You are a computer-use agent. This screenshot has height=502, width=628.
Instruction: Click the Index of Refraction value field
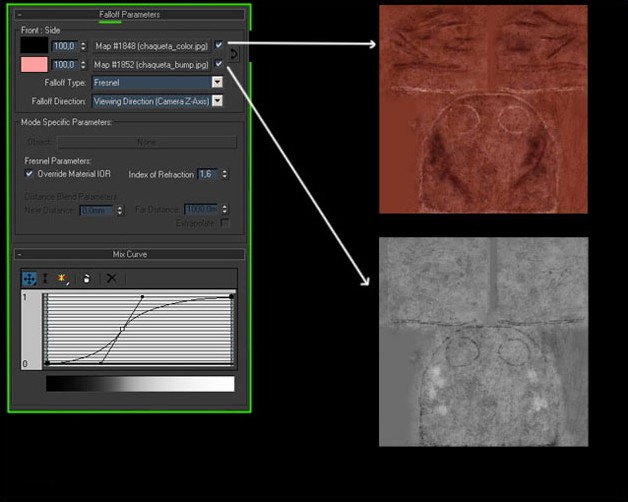coord(207,174)
